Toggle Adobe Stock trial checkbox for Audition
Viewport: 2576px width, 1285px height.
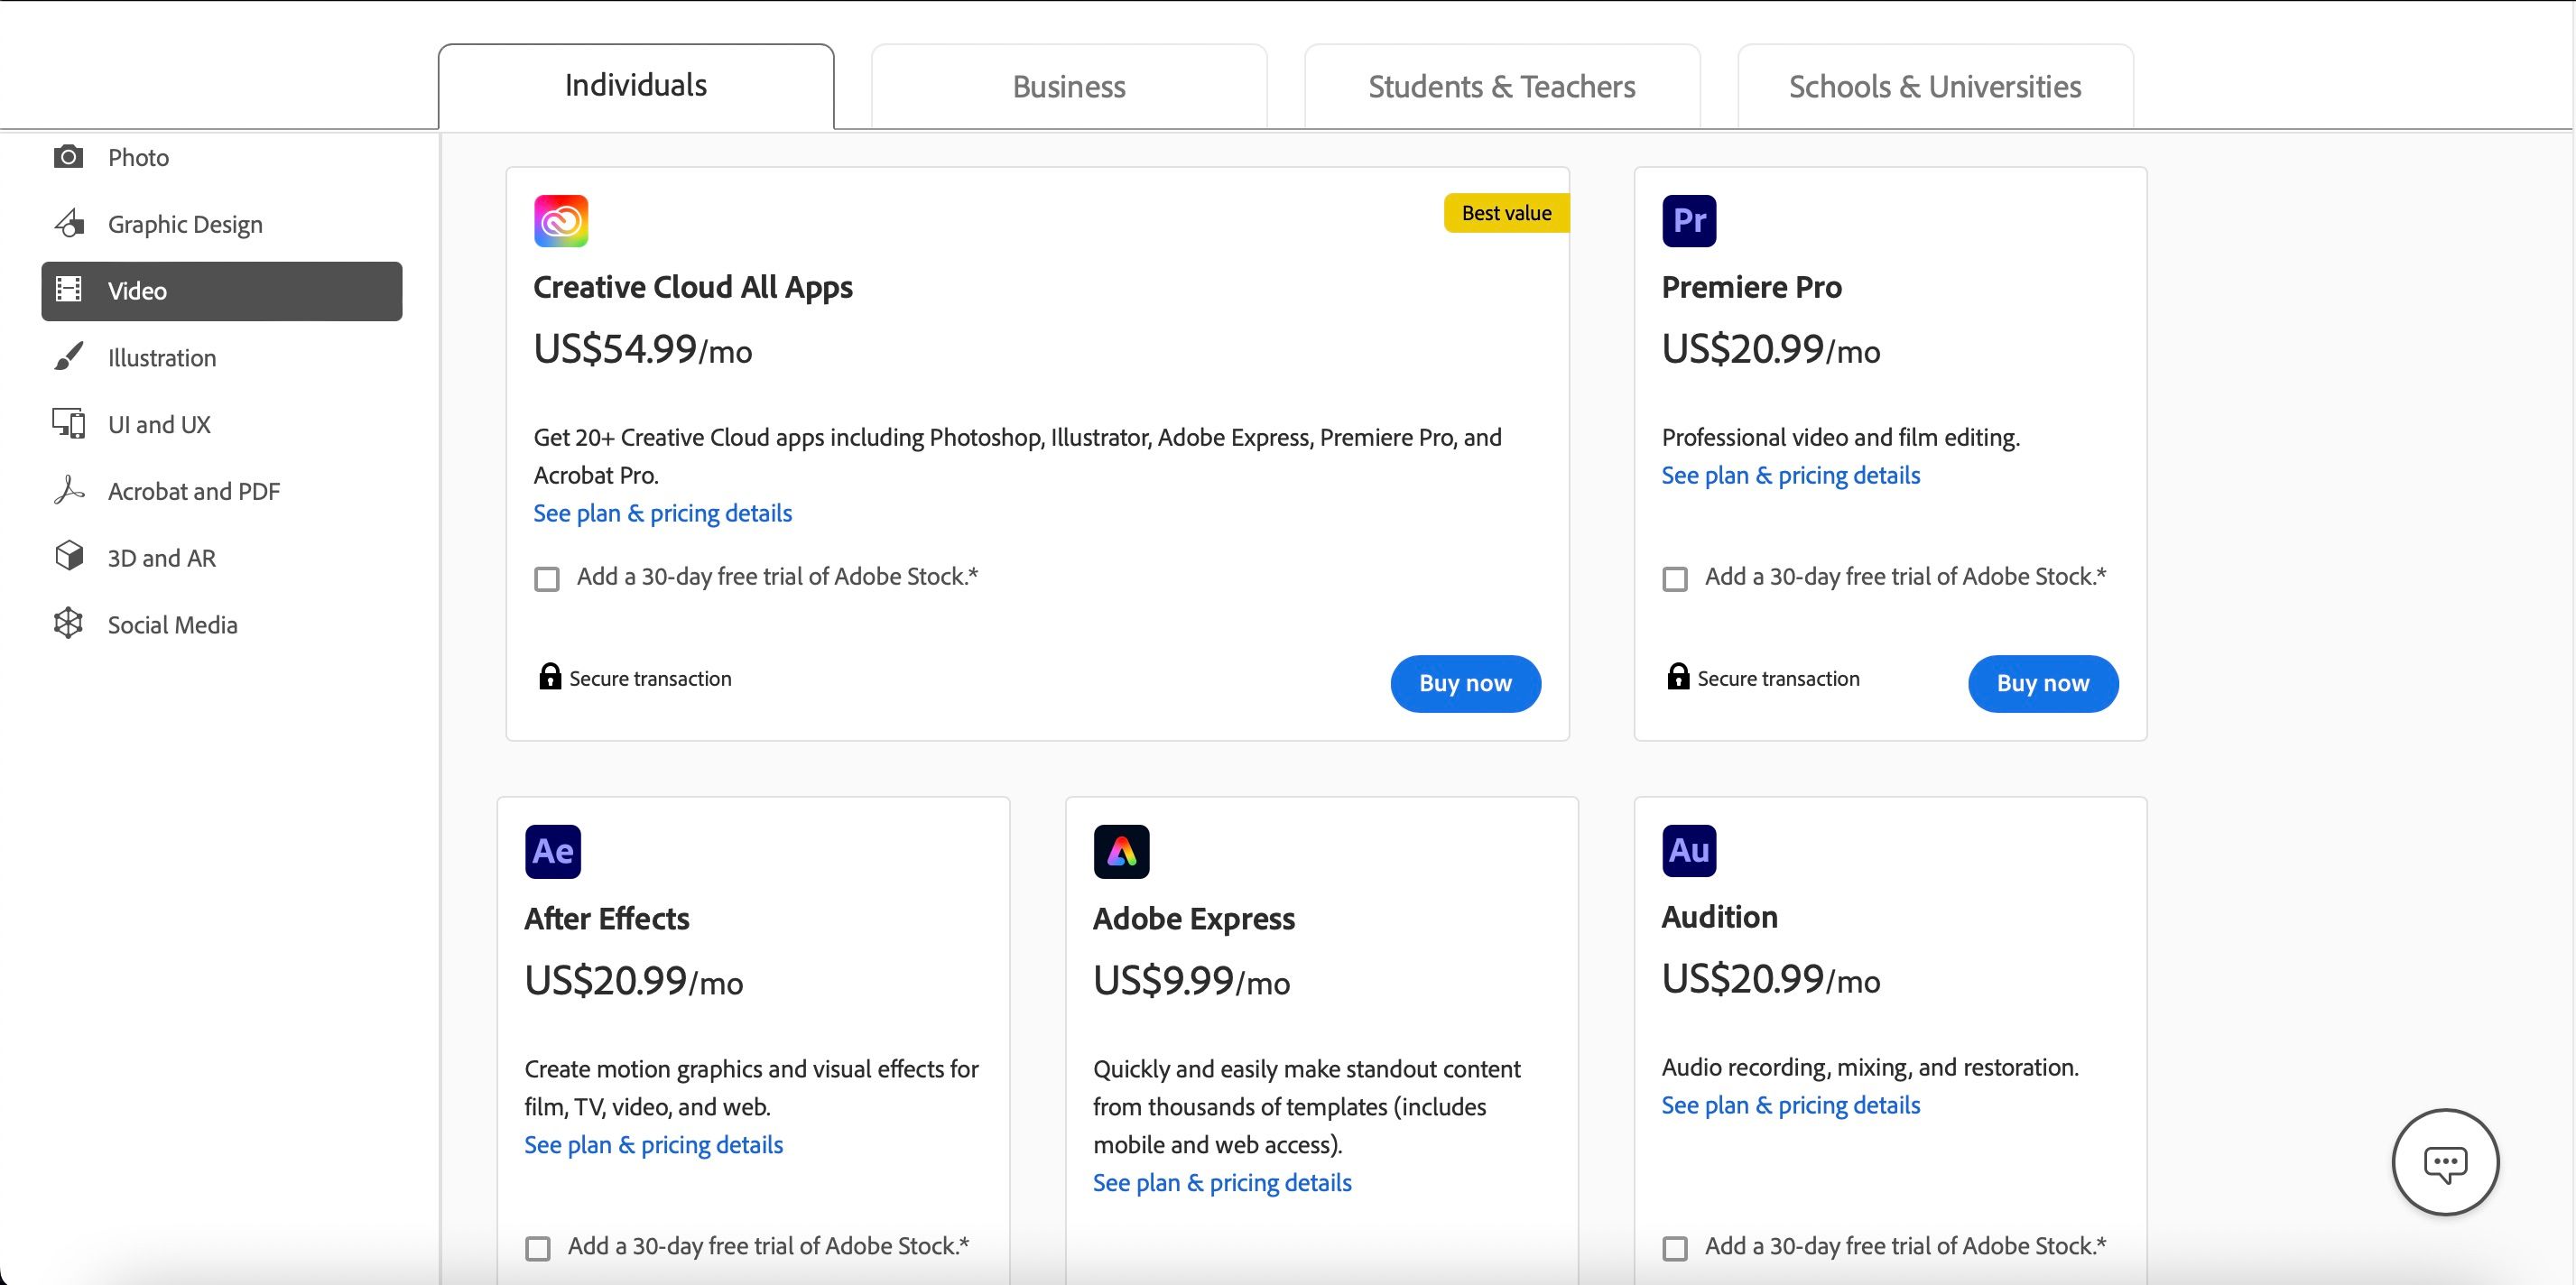tap(1675, 1248)
